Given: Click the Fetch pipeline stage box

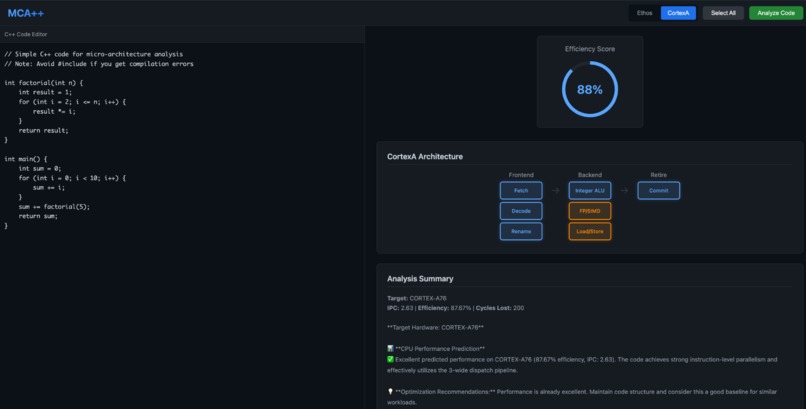Looking at the screenshot, I should tap(521, 191).
